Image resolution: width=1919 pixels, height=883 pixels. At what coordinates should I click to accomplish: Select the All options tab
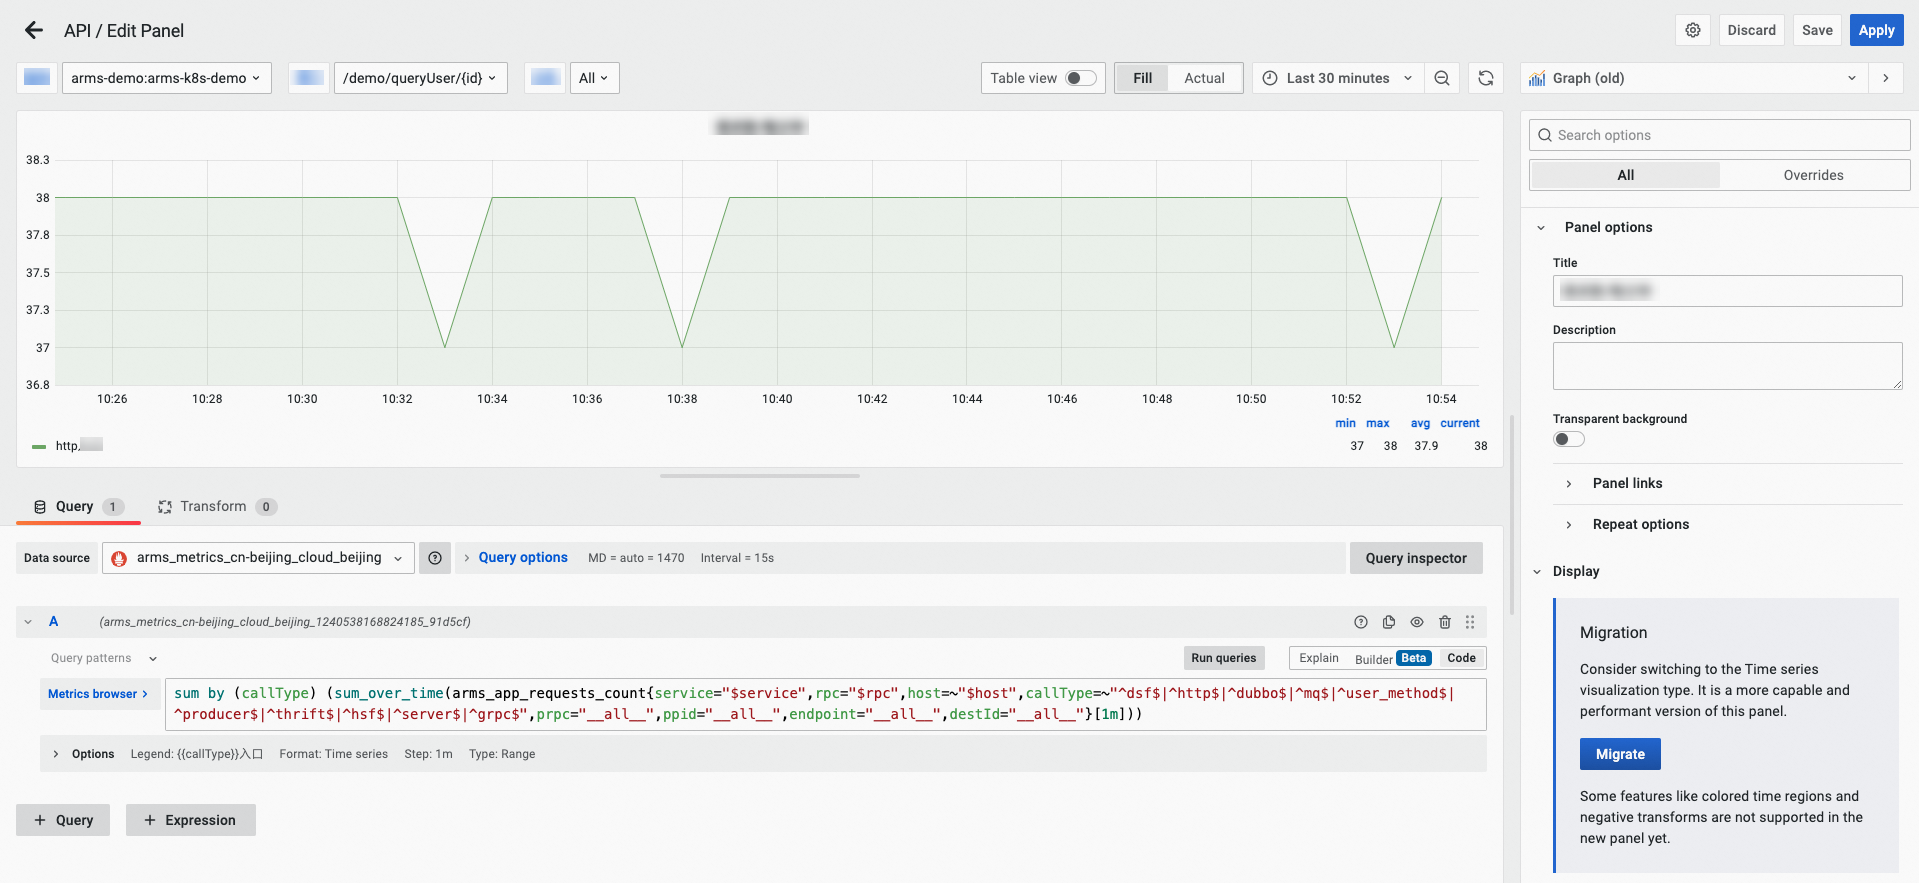[x=1626, y=175]
